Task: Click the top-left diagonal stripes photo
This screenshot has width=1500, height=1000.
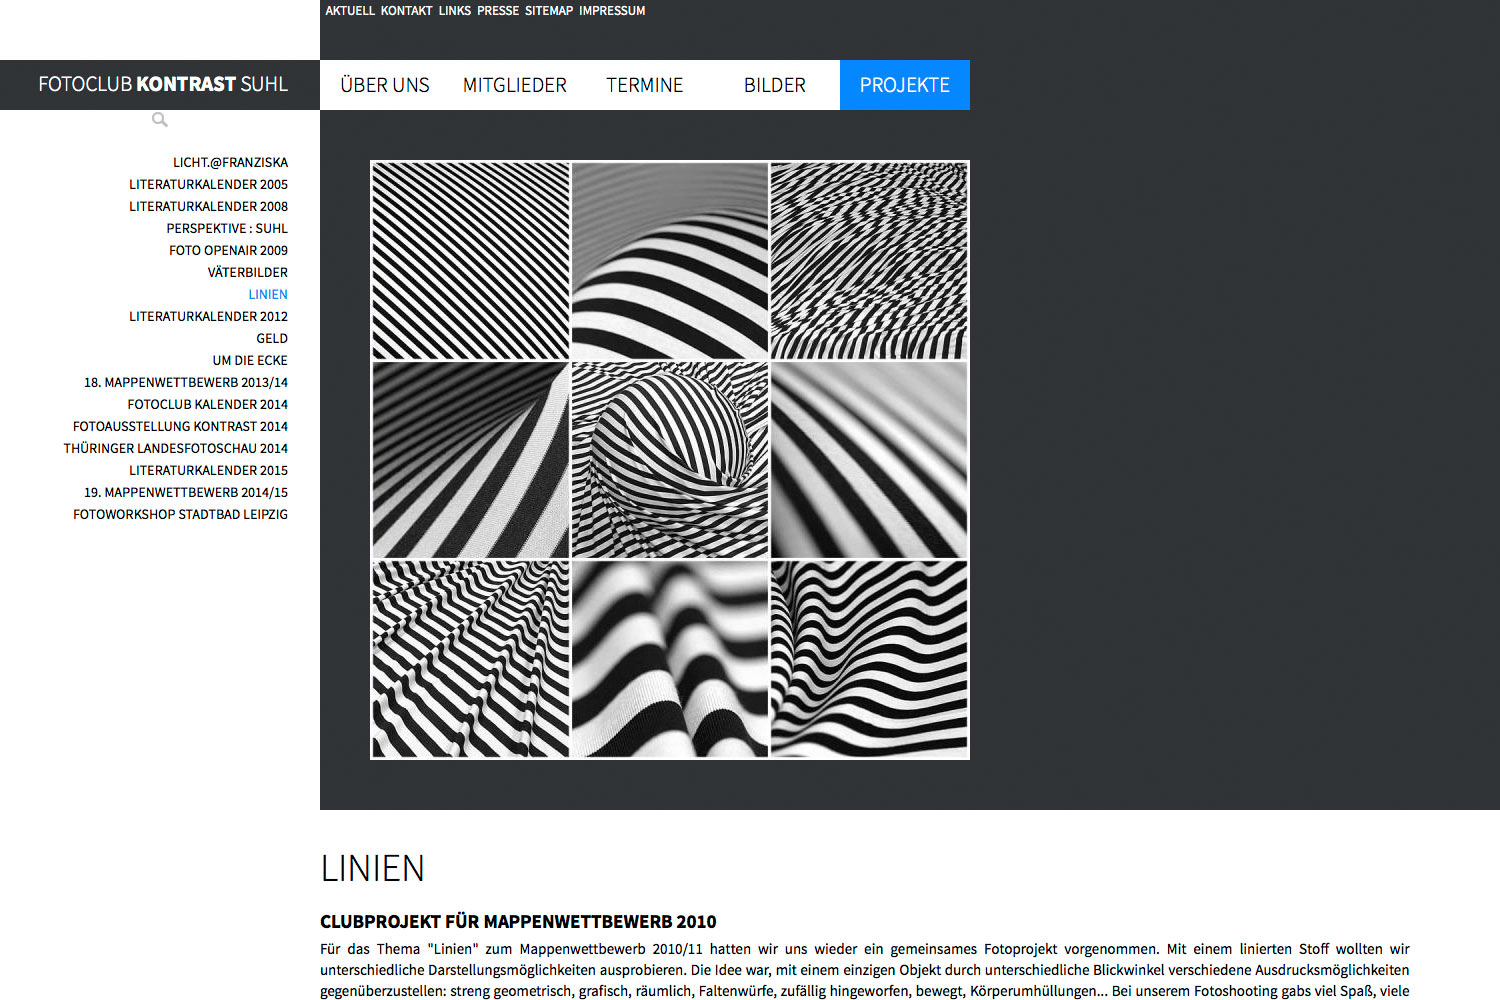Action: (x=470, y=259)
